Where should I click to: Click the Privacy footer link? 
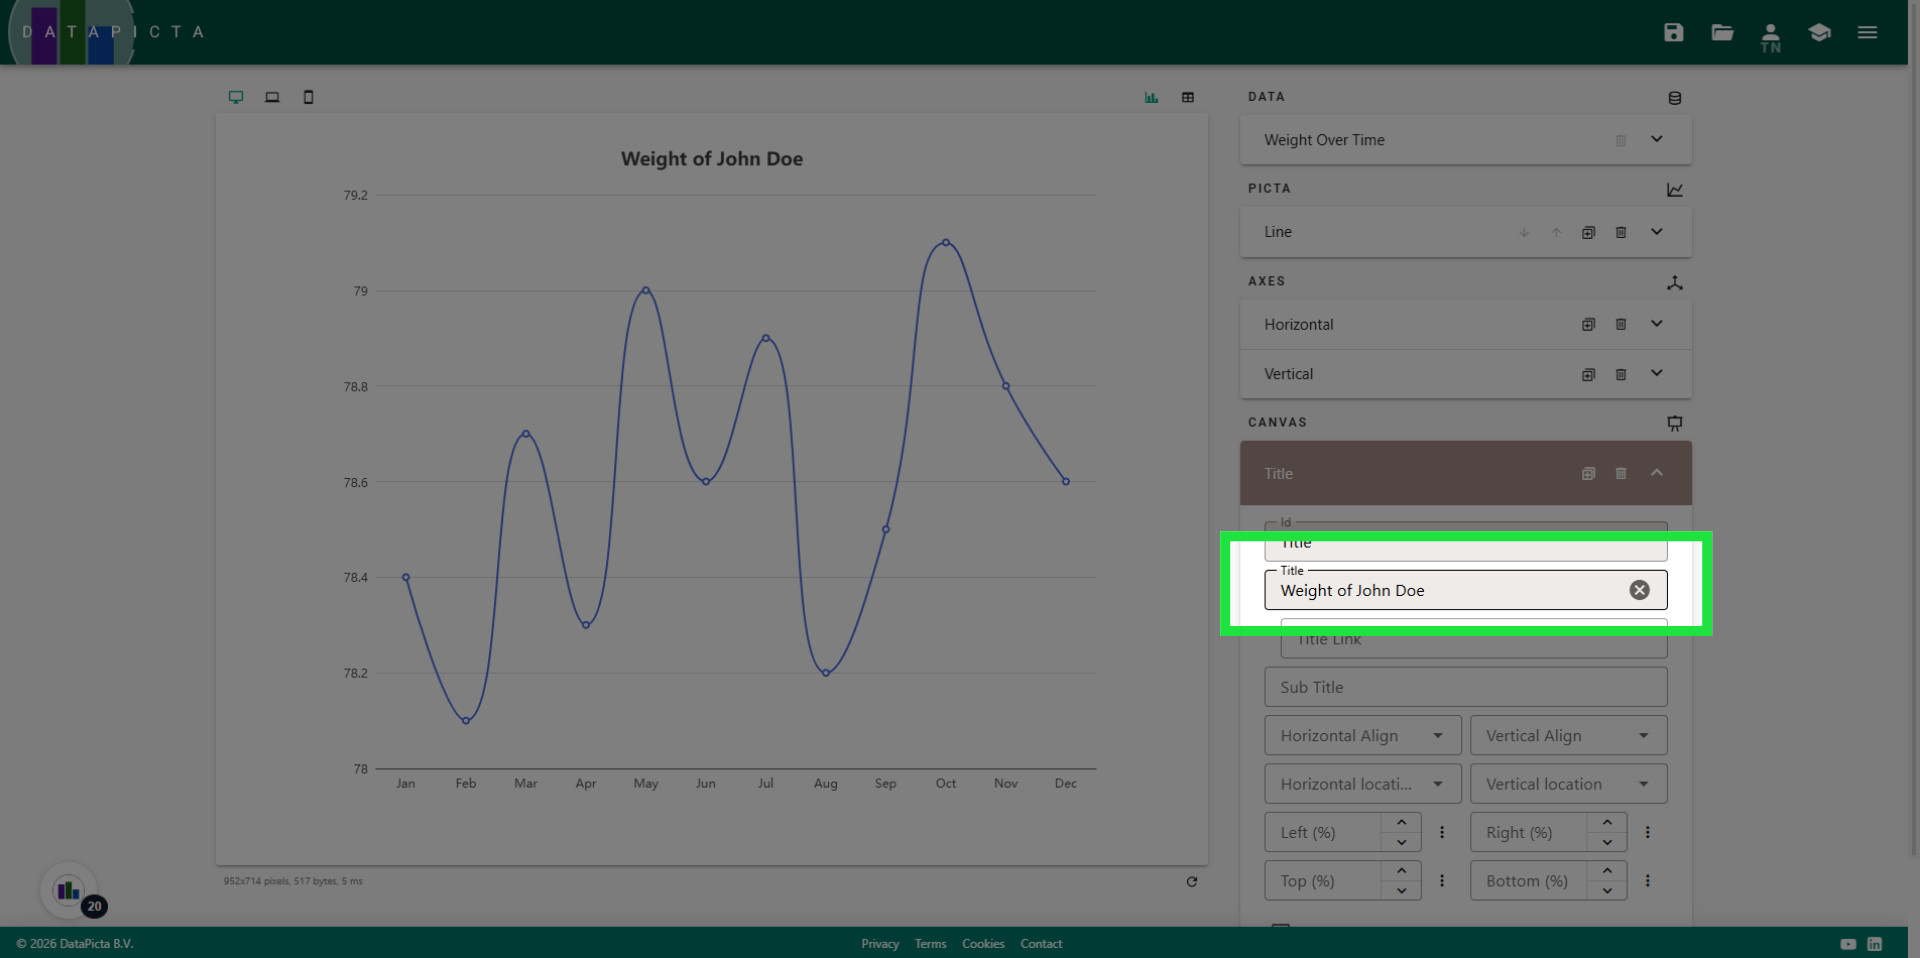click(x=880, y=944)
